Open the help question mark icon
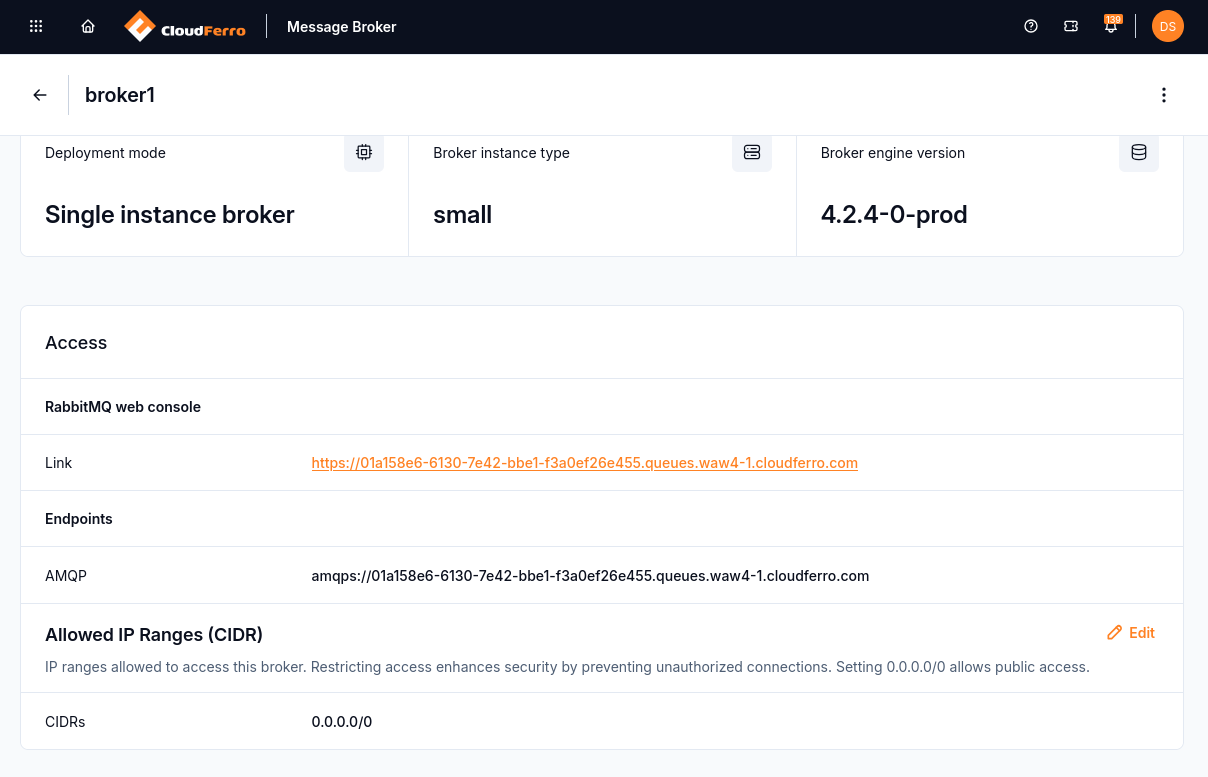 tap(1031, 27)
